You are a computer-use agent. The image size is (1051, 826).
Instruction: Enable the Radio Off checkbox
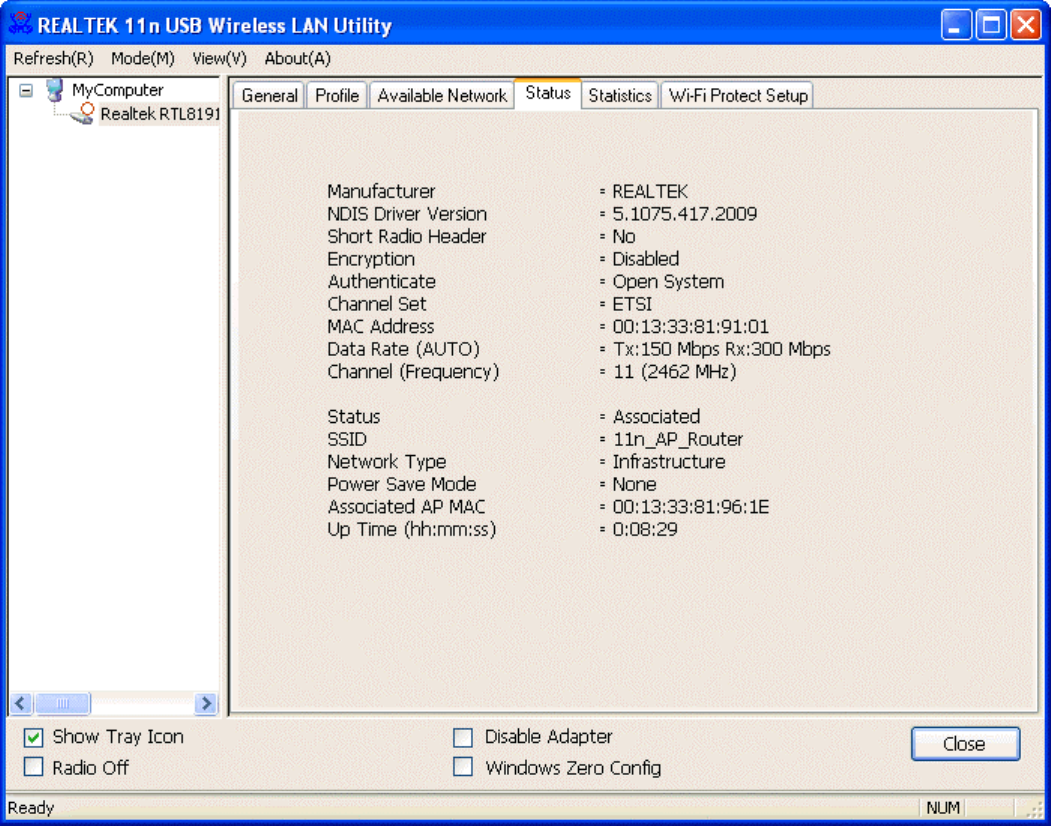(x=34, y=767)
